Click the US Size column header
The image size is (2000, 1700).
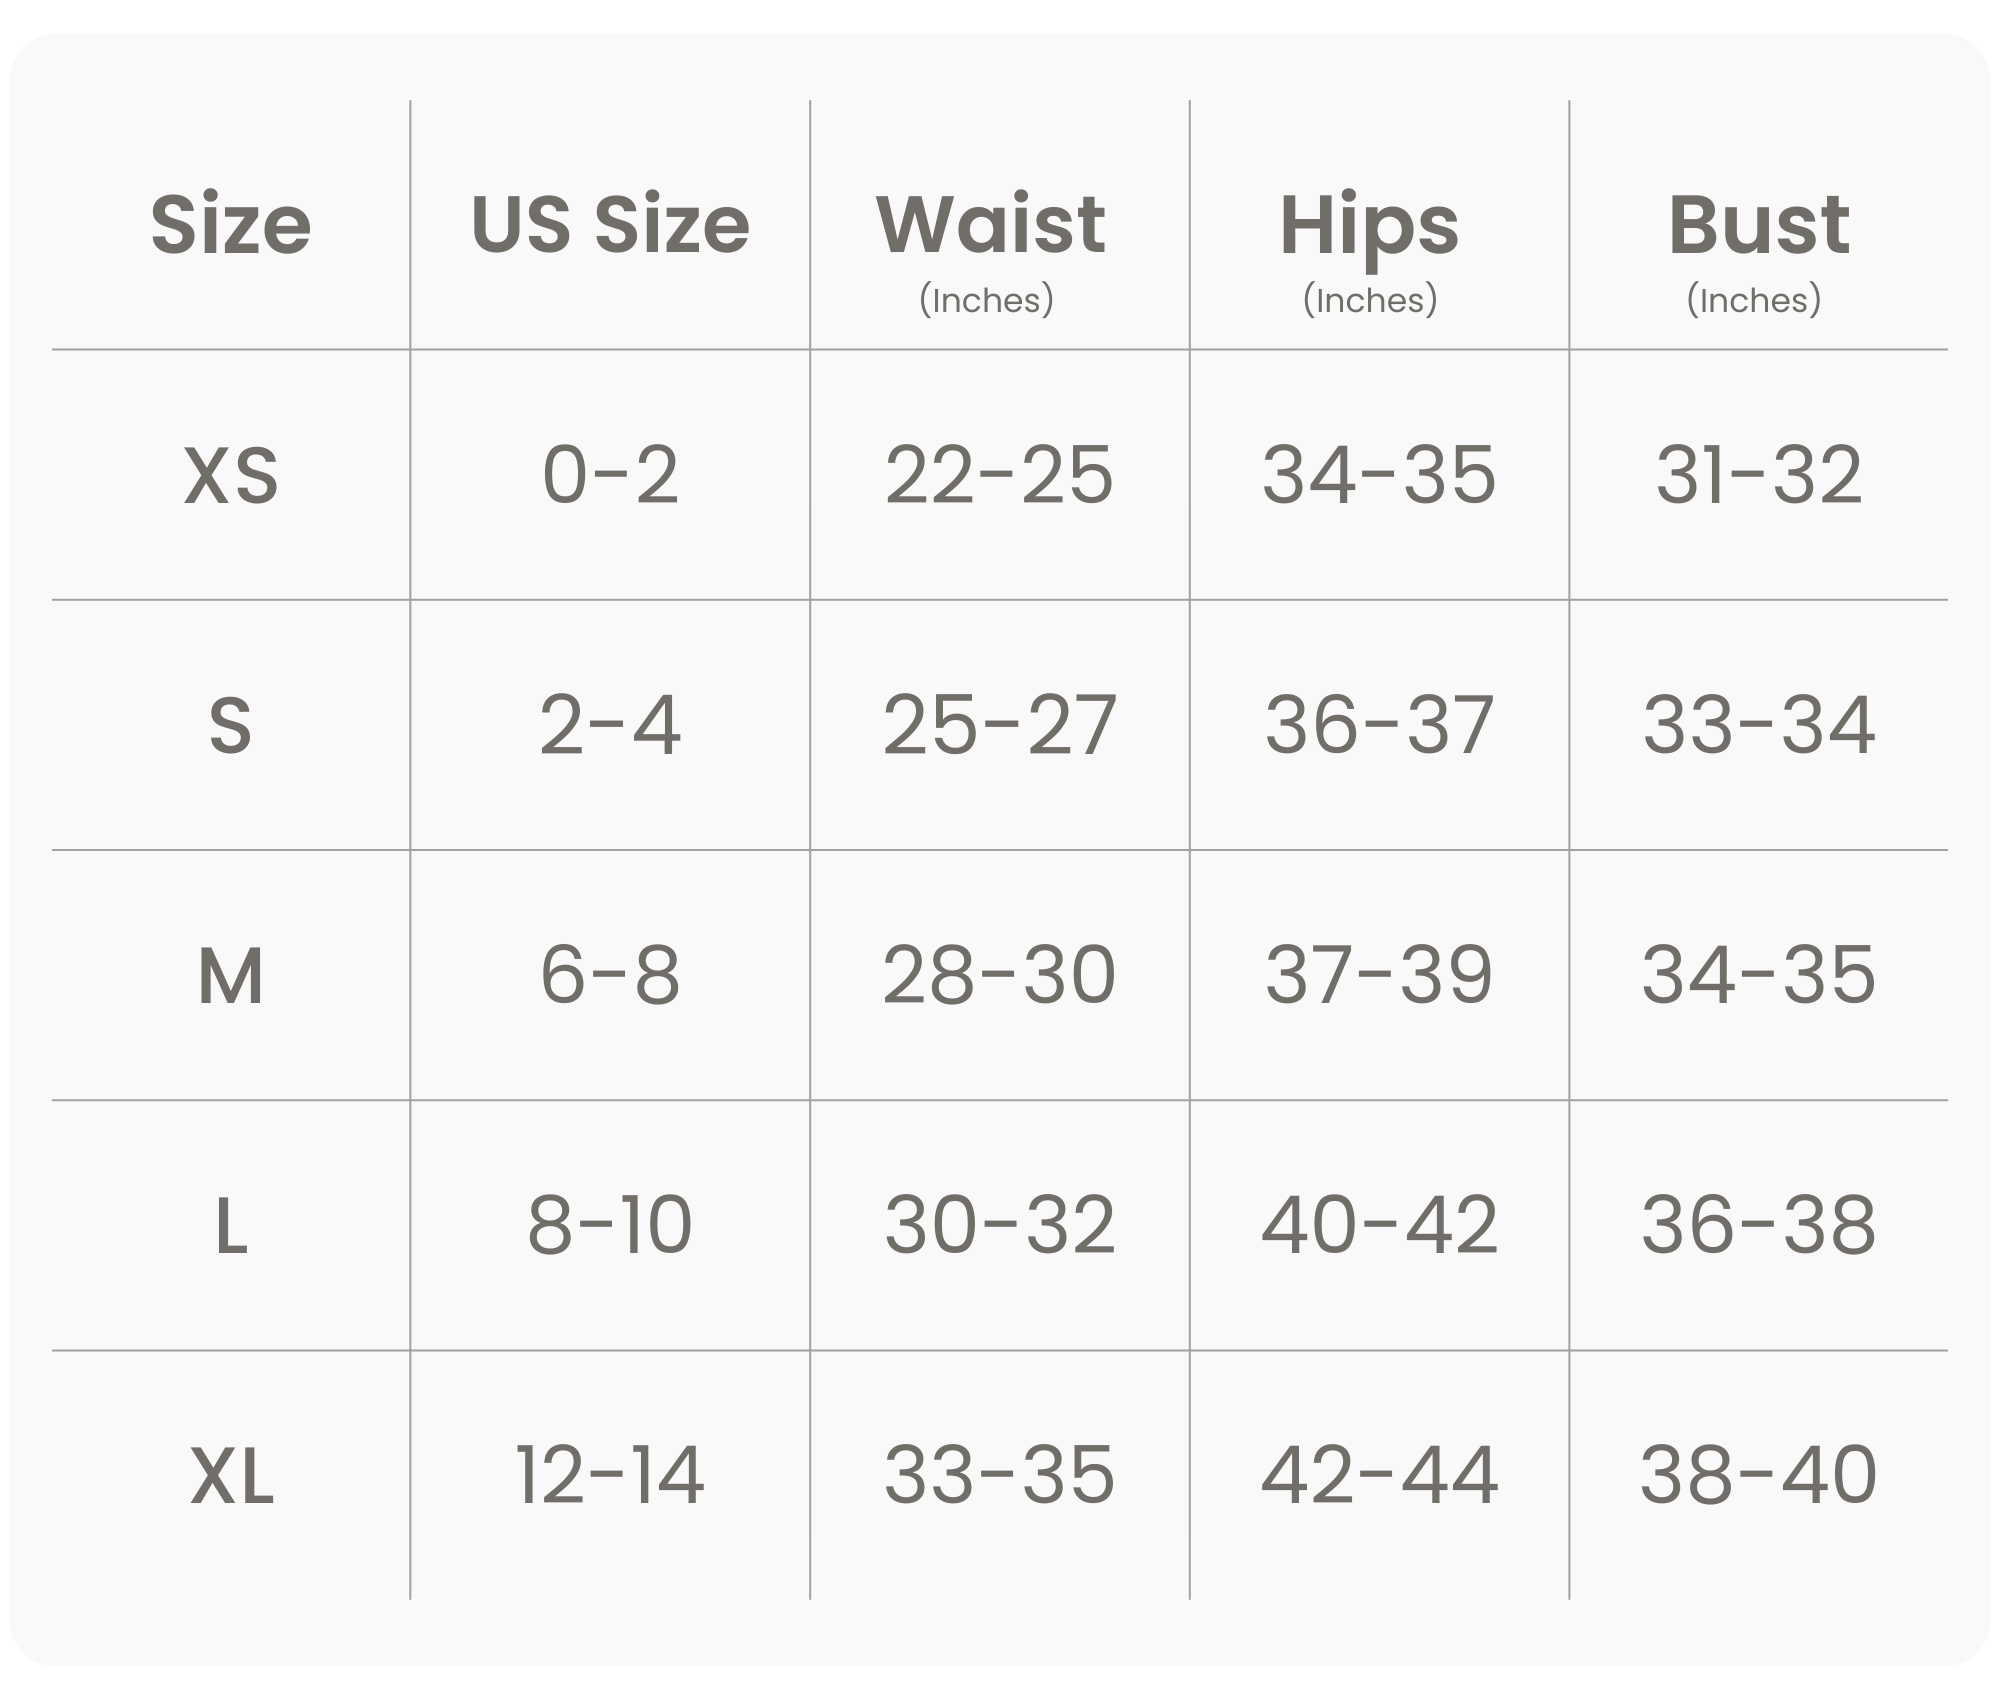[x=610, y=225]
